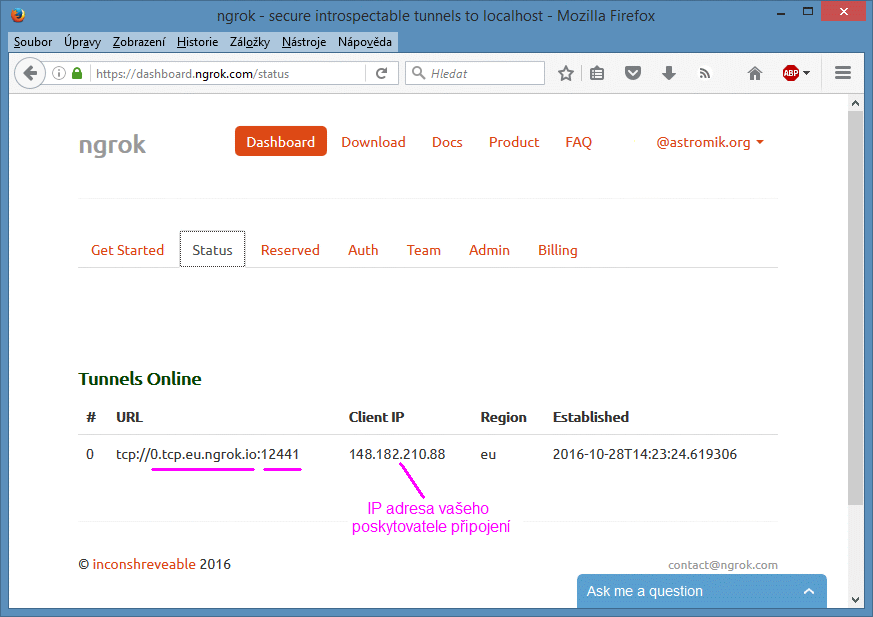
Task: Click the scrollbar up arrow
Action: (855, 103)
